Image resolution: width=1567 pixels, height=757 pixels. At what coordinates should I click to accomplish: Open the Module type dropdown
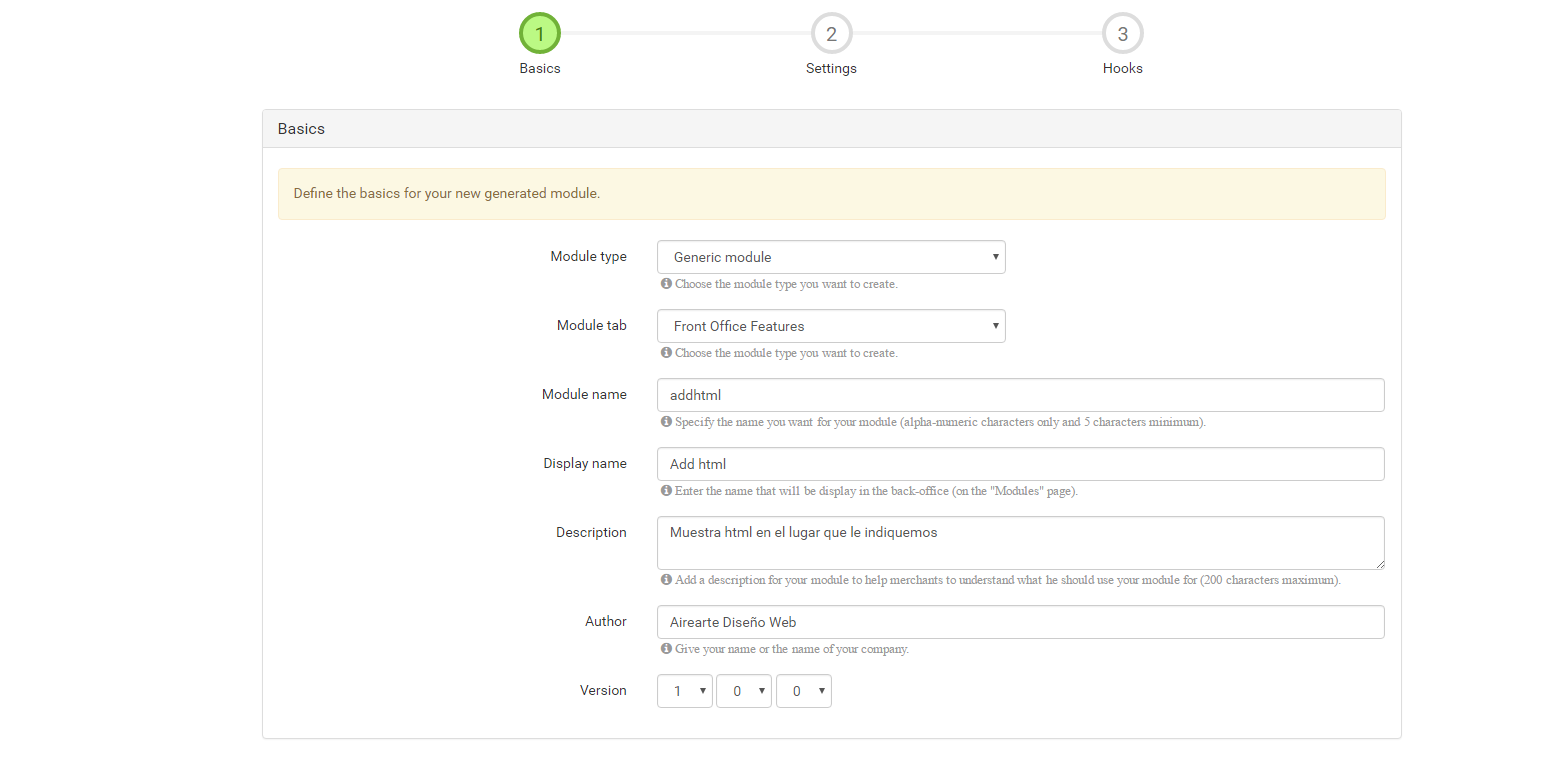pyautogui.click(x=830, y=257)
